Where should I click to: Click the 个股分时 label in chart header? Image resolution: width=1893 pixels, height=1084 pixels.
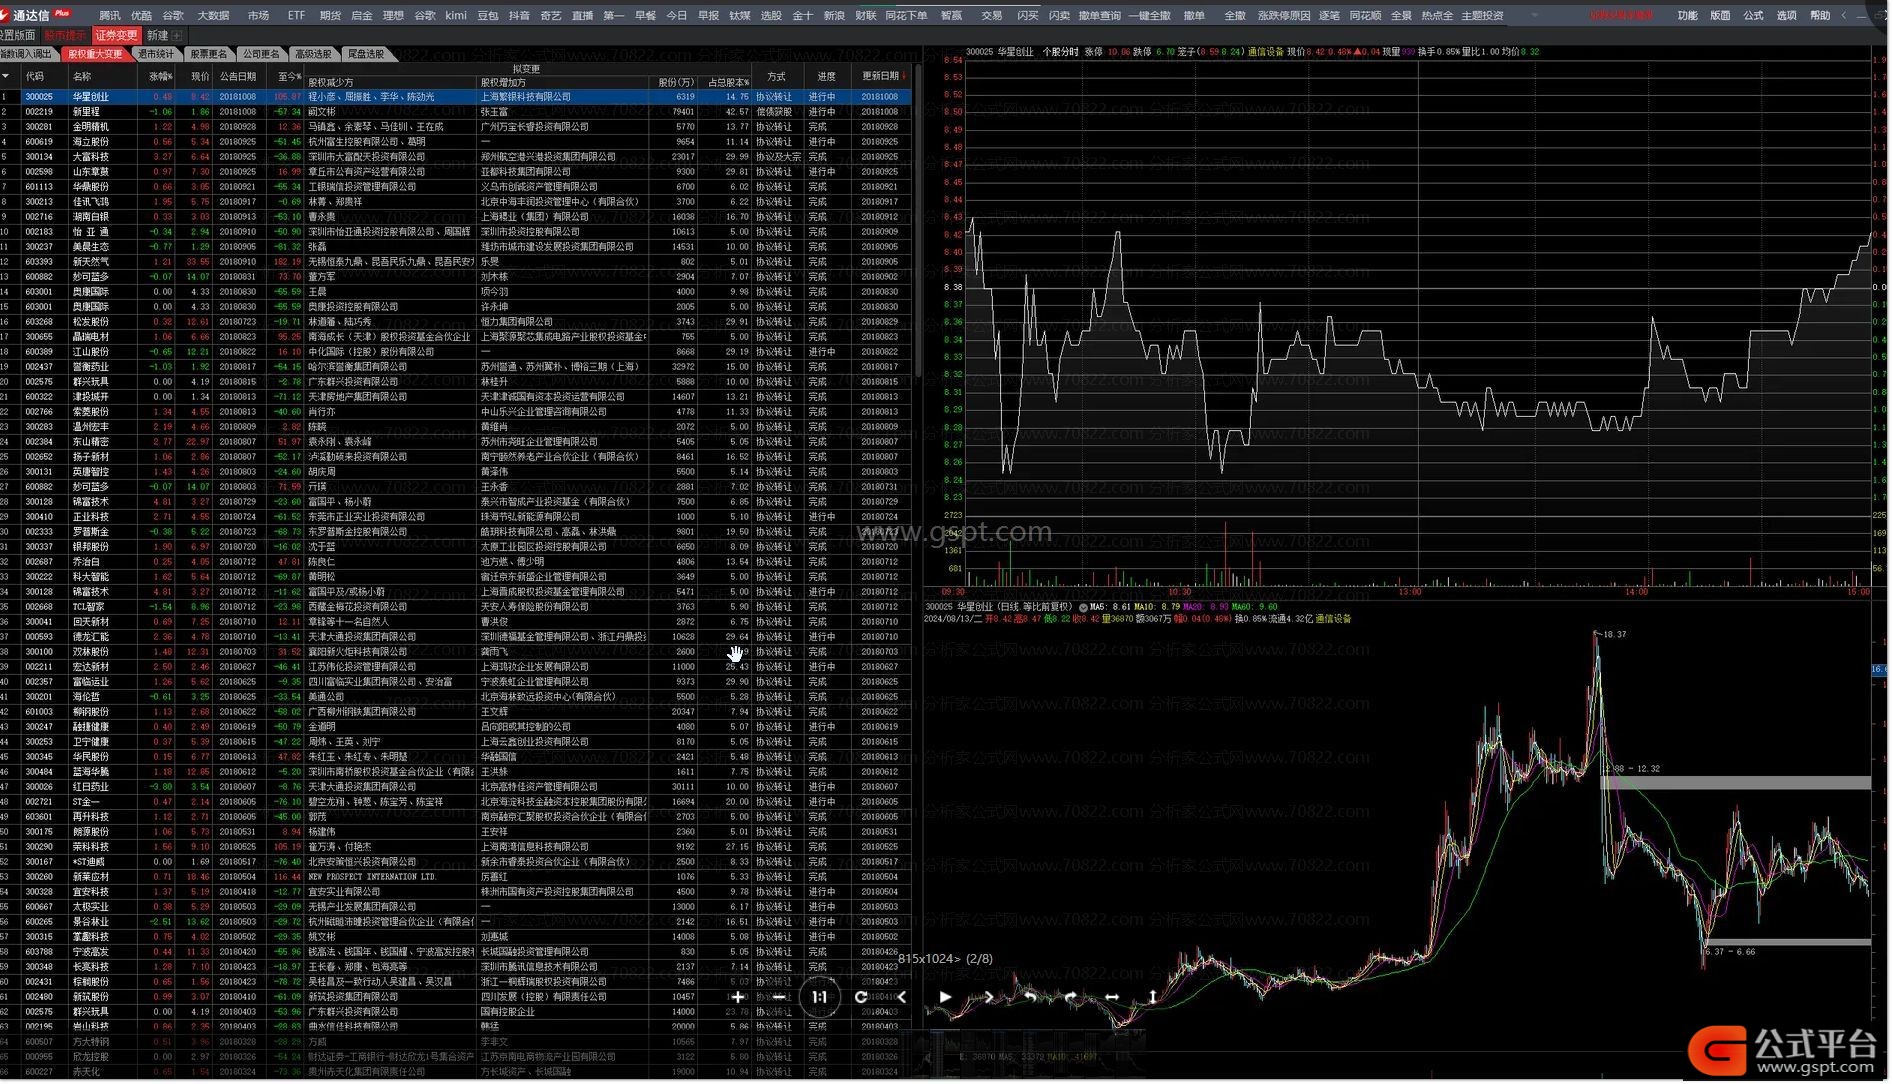pyautogui.click(x=1060, y=52)
